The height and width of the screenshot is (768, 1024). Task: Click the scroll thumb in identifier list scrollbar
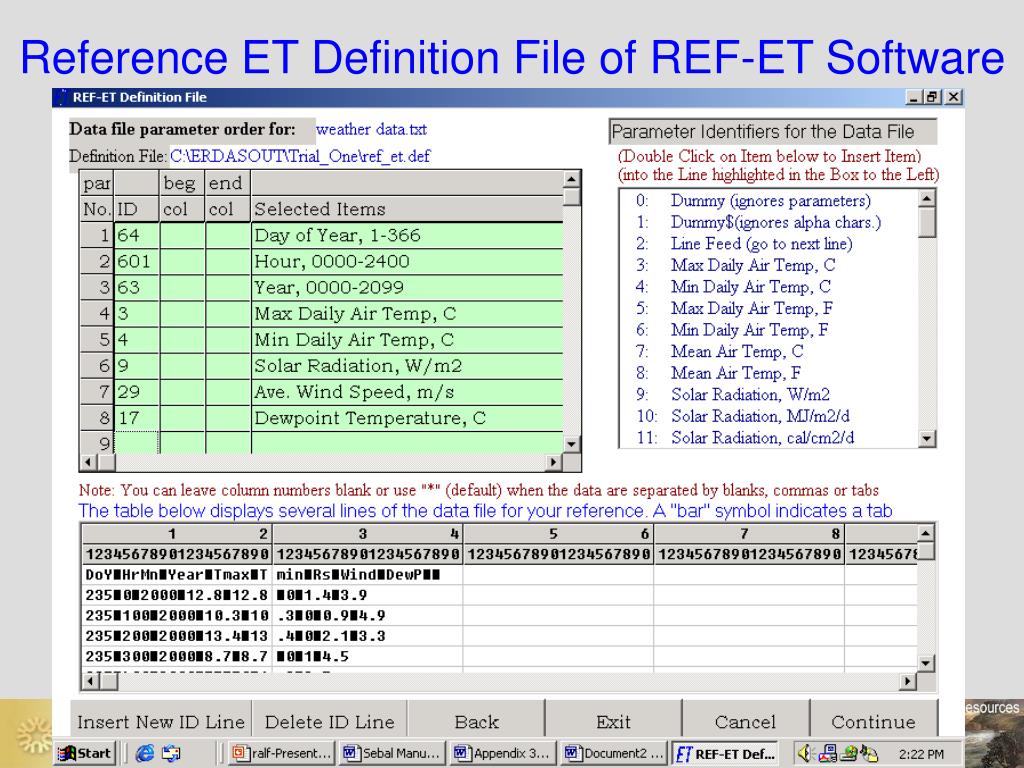(x=927, y=222)
